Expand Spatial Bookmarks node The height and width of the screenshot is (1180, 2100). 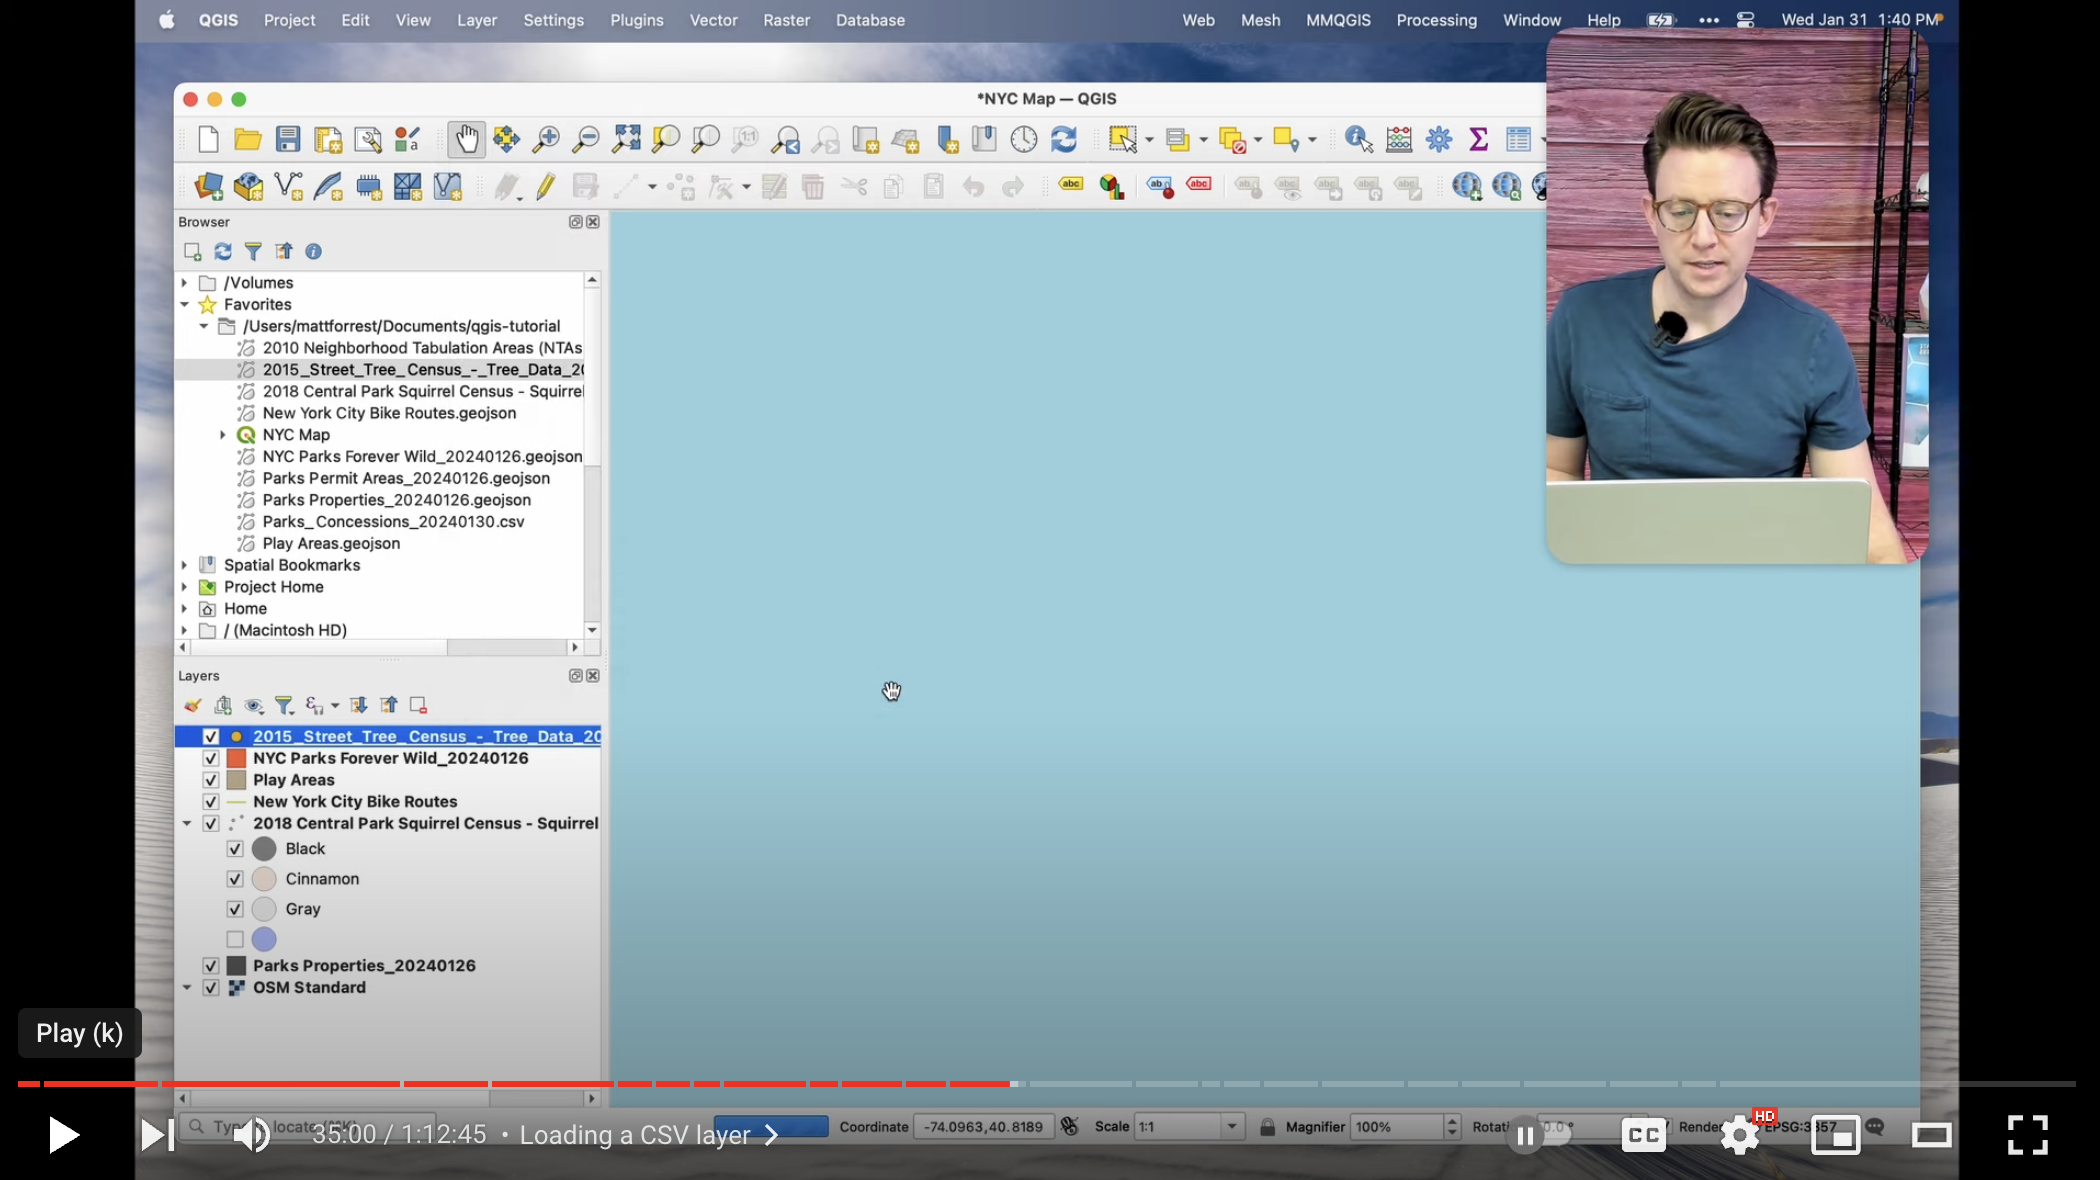tap(184, 565)
